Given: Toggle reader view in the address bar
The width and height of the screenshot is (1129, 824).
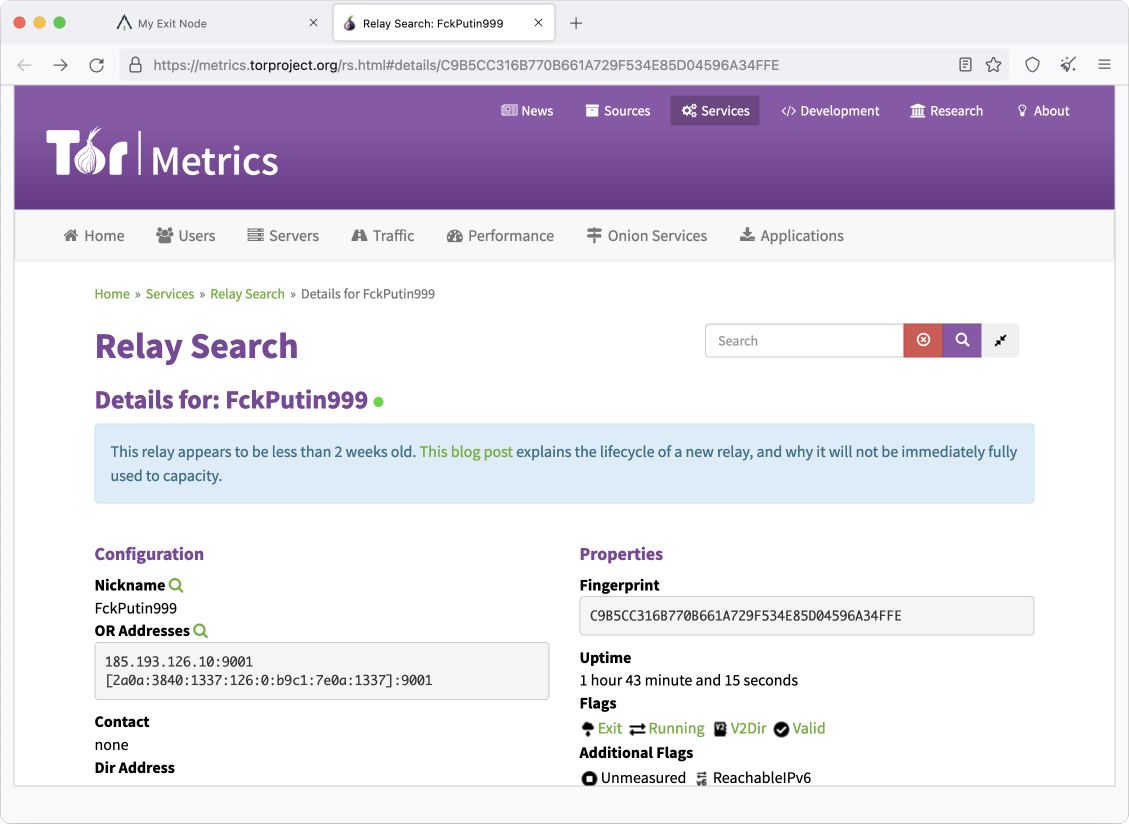Looking at the screenshot, I should [x=966, y=65].
